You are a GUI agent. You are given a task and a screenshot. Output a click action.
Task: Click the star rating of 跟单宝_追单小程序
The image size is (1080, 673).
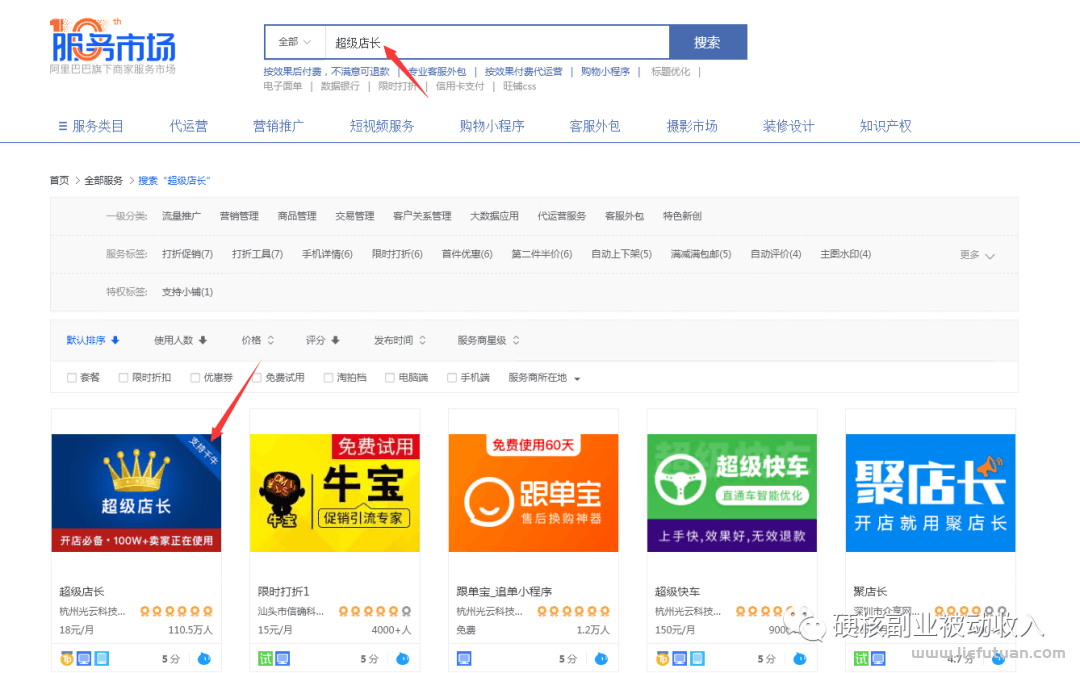coord(573,611)
